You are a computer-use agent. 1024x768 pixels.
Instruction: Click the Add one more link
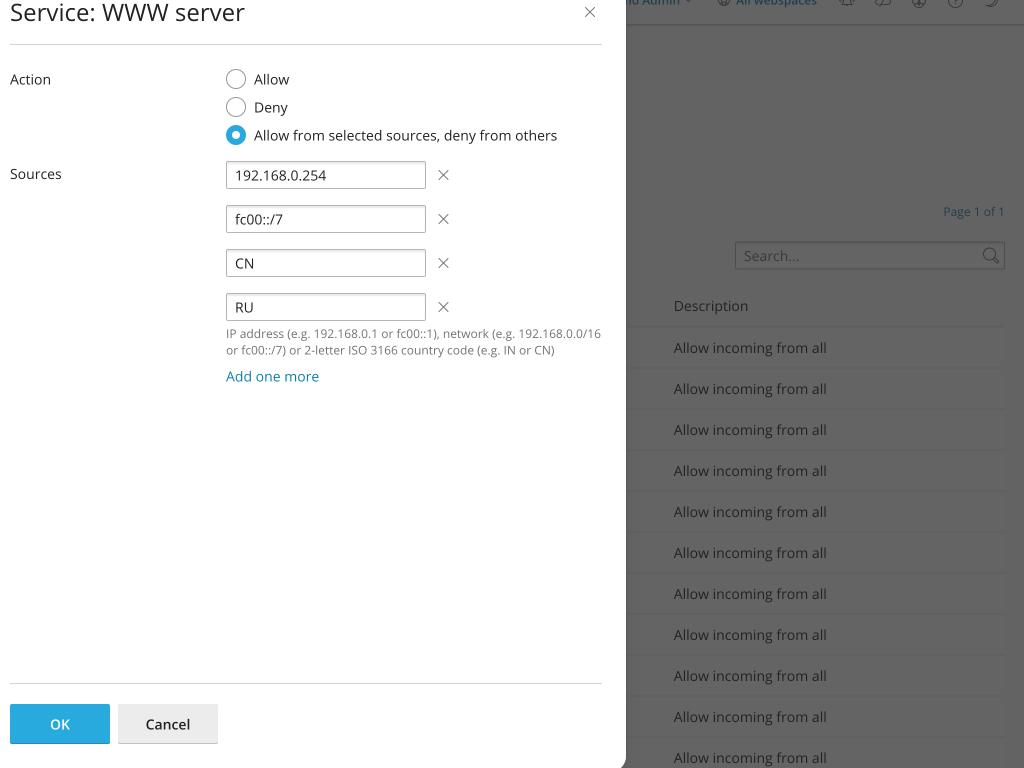[x=272, y=377]
